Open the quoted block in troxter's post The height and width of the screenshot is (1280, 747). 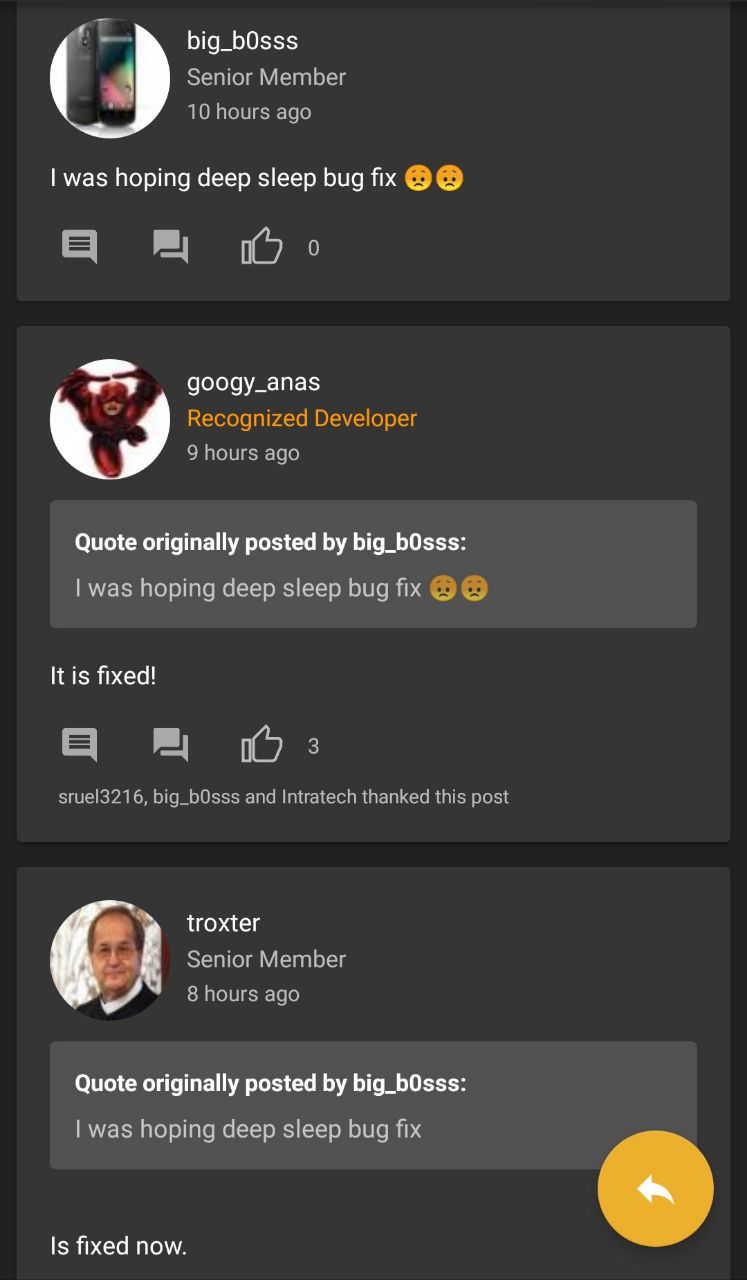pyautogui.click(x=373, y=1105)
